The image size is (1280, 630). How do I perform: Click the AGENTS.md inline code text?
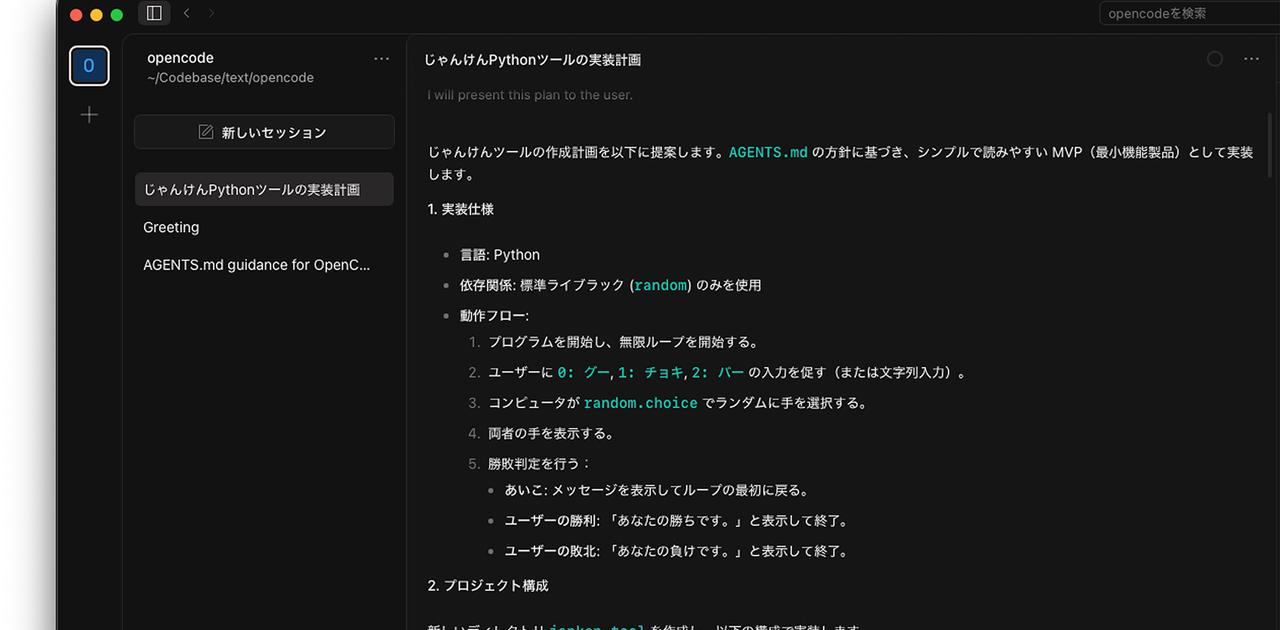768,153
